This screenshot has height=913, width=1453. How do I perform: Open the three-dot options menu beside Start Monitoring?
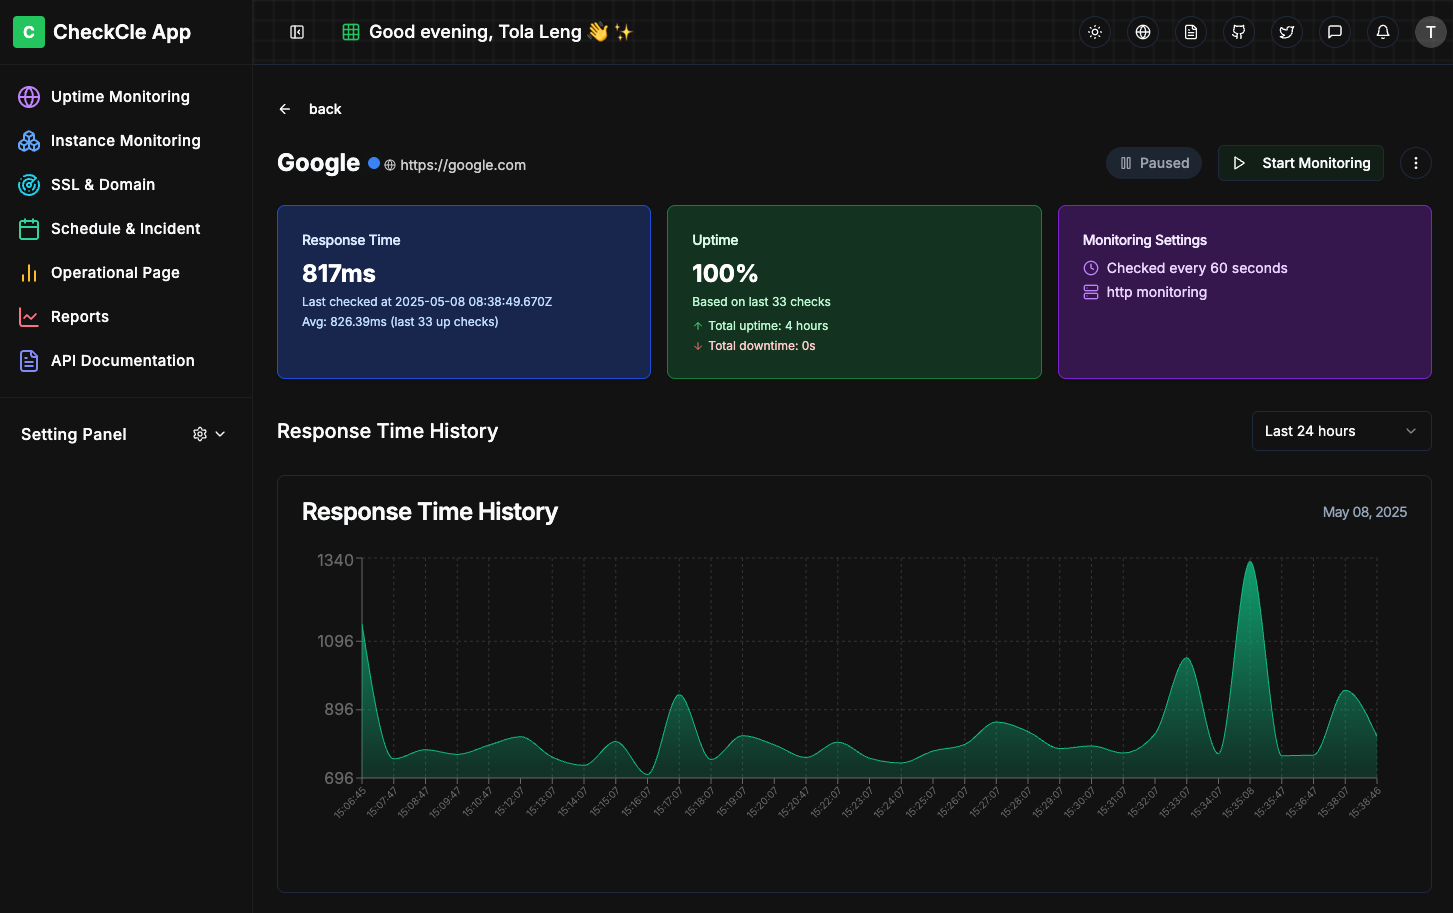point(1416,162)
